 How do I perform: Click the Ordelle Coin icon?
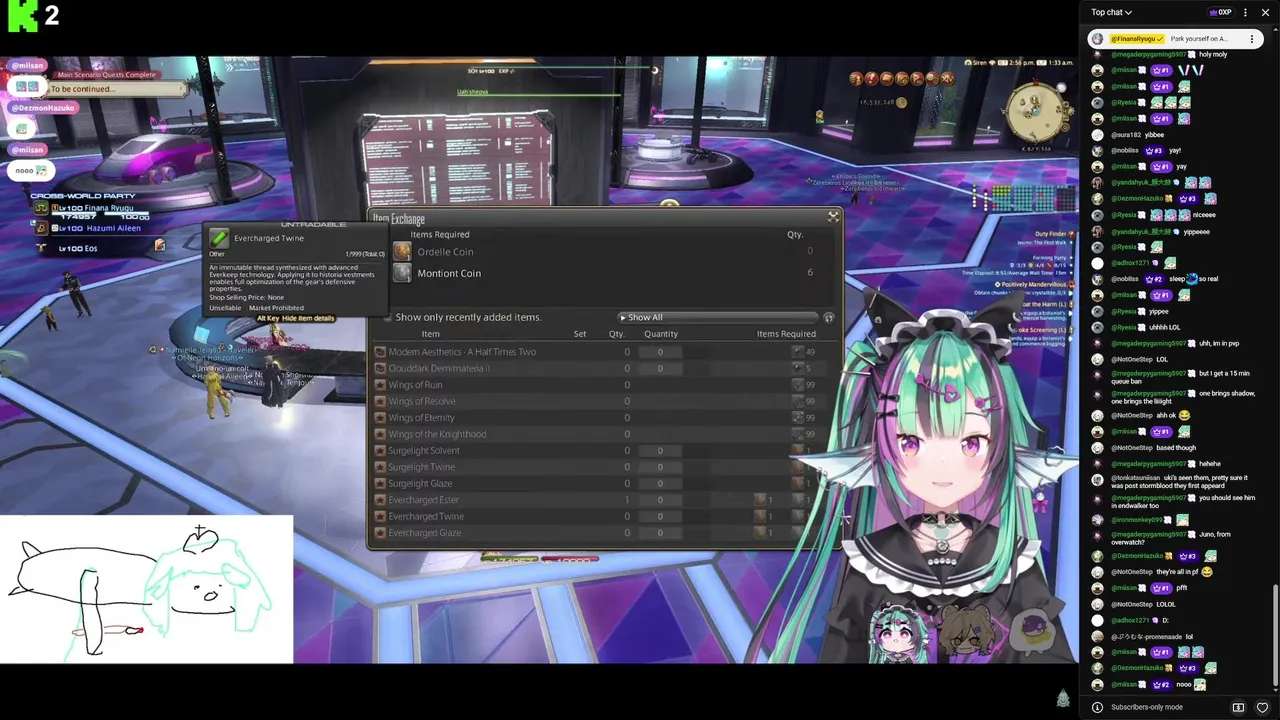[402, 251]
